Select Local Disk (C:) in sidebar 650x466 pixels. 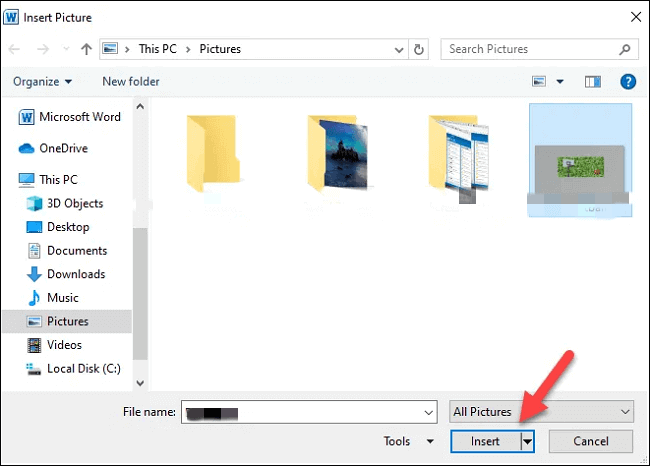coord(83,368)
